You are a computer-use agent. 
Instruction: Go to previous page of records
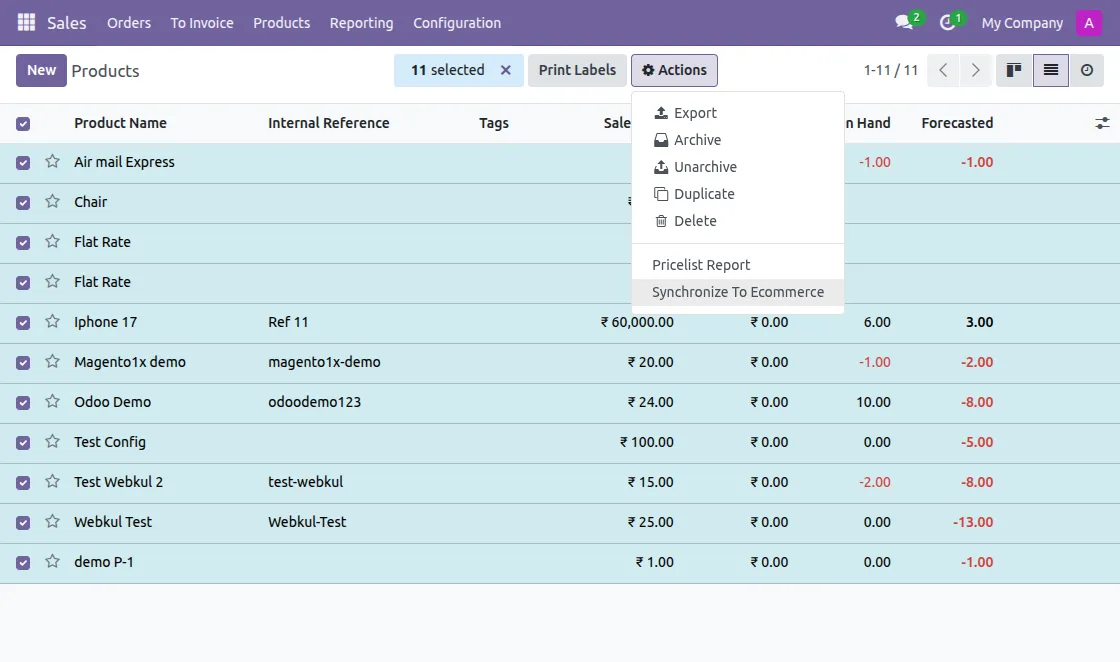click(x=943, y=70)
